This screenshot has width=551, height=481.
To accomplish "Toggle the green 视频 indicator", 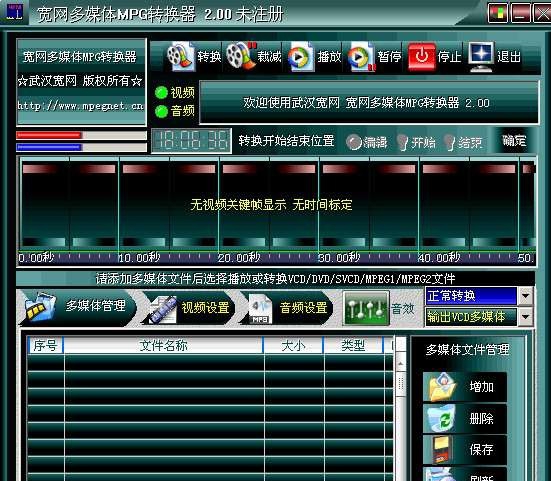I will 161,93.
